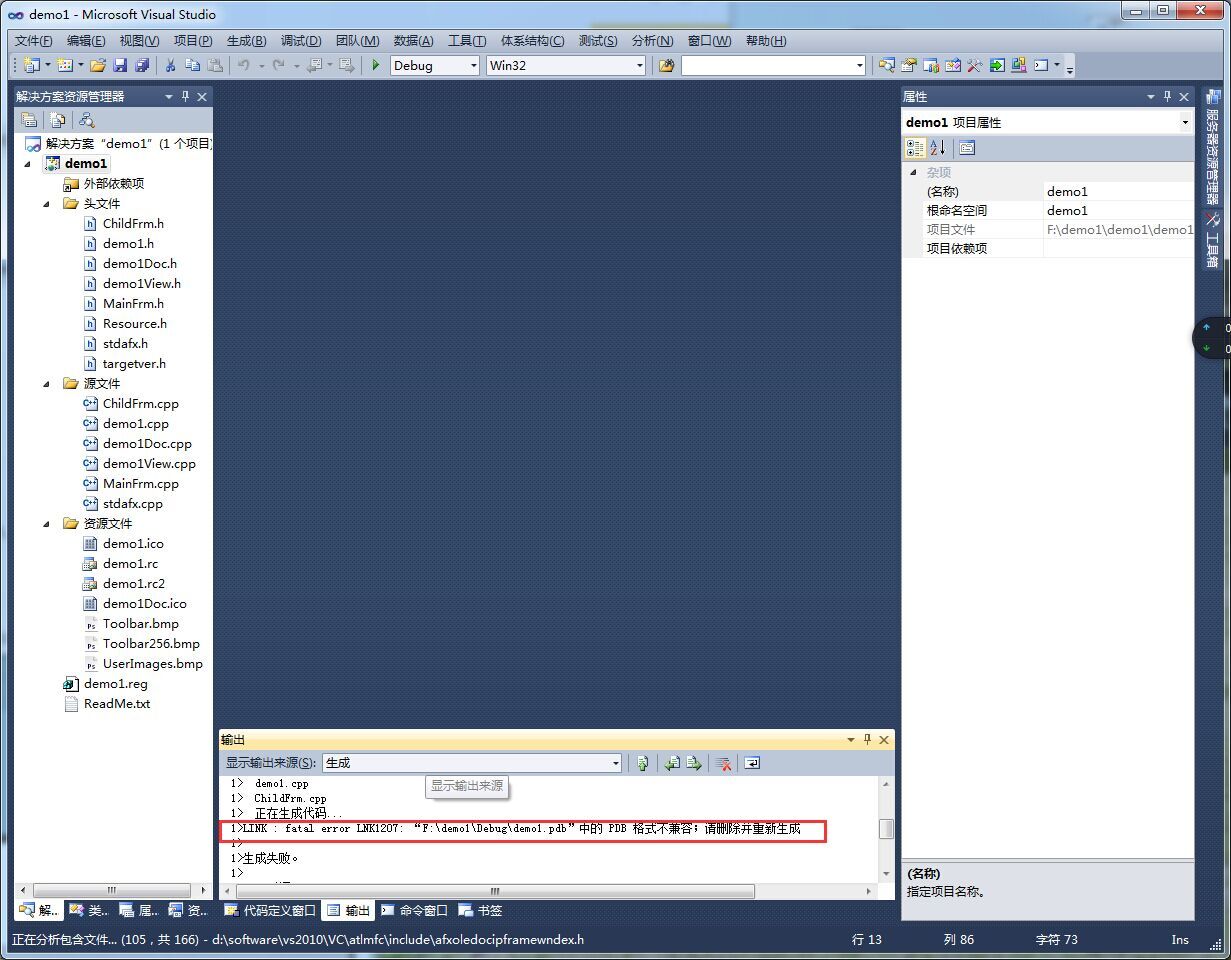Open the 服务器资源管理器 side tab
The image size is (1231, 960).
(1212, 148)
